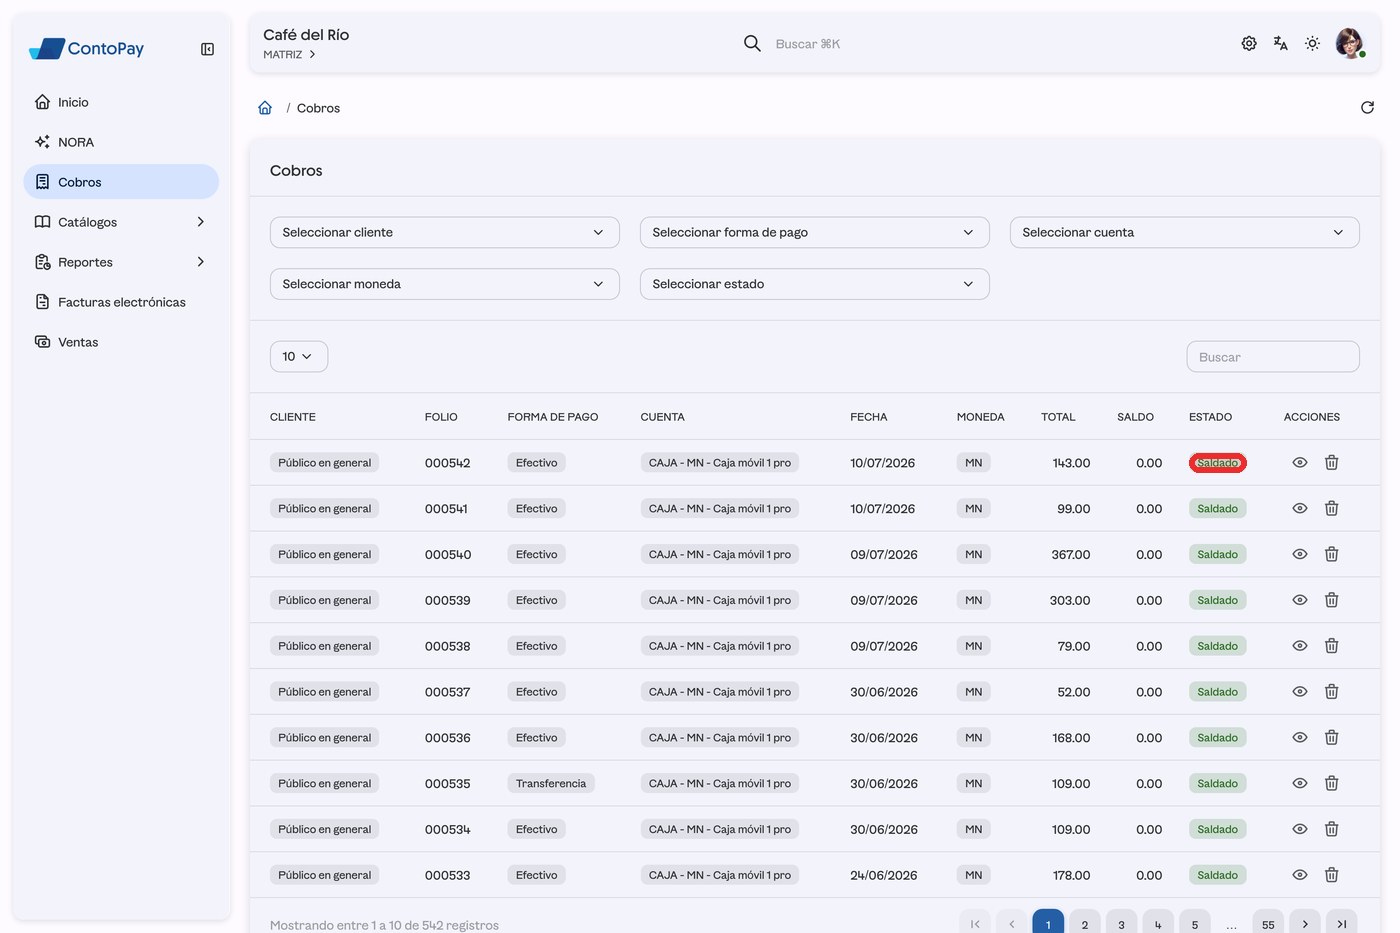1400x933 pixels.
Task: Expand the Reportes sidebar menu
Action: coord(121,262)
